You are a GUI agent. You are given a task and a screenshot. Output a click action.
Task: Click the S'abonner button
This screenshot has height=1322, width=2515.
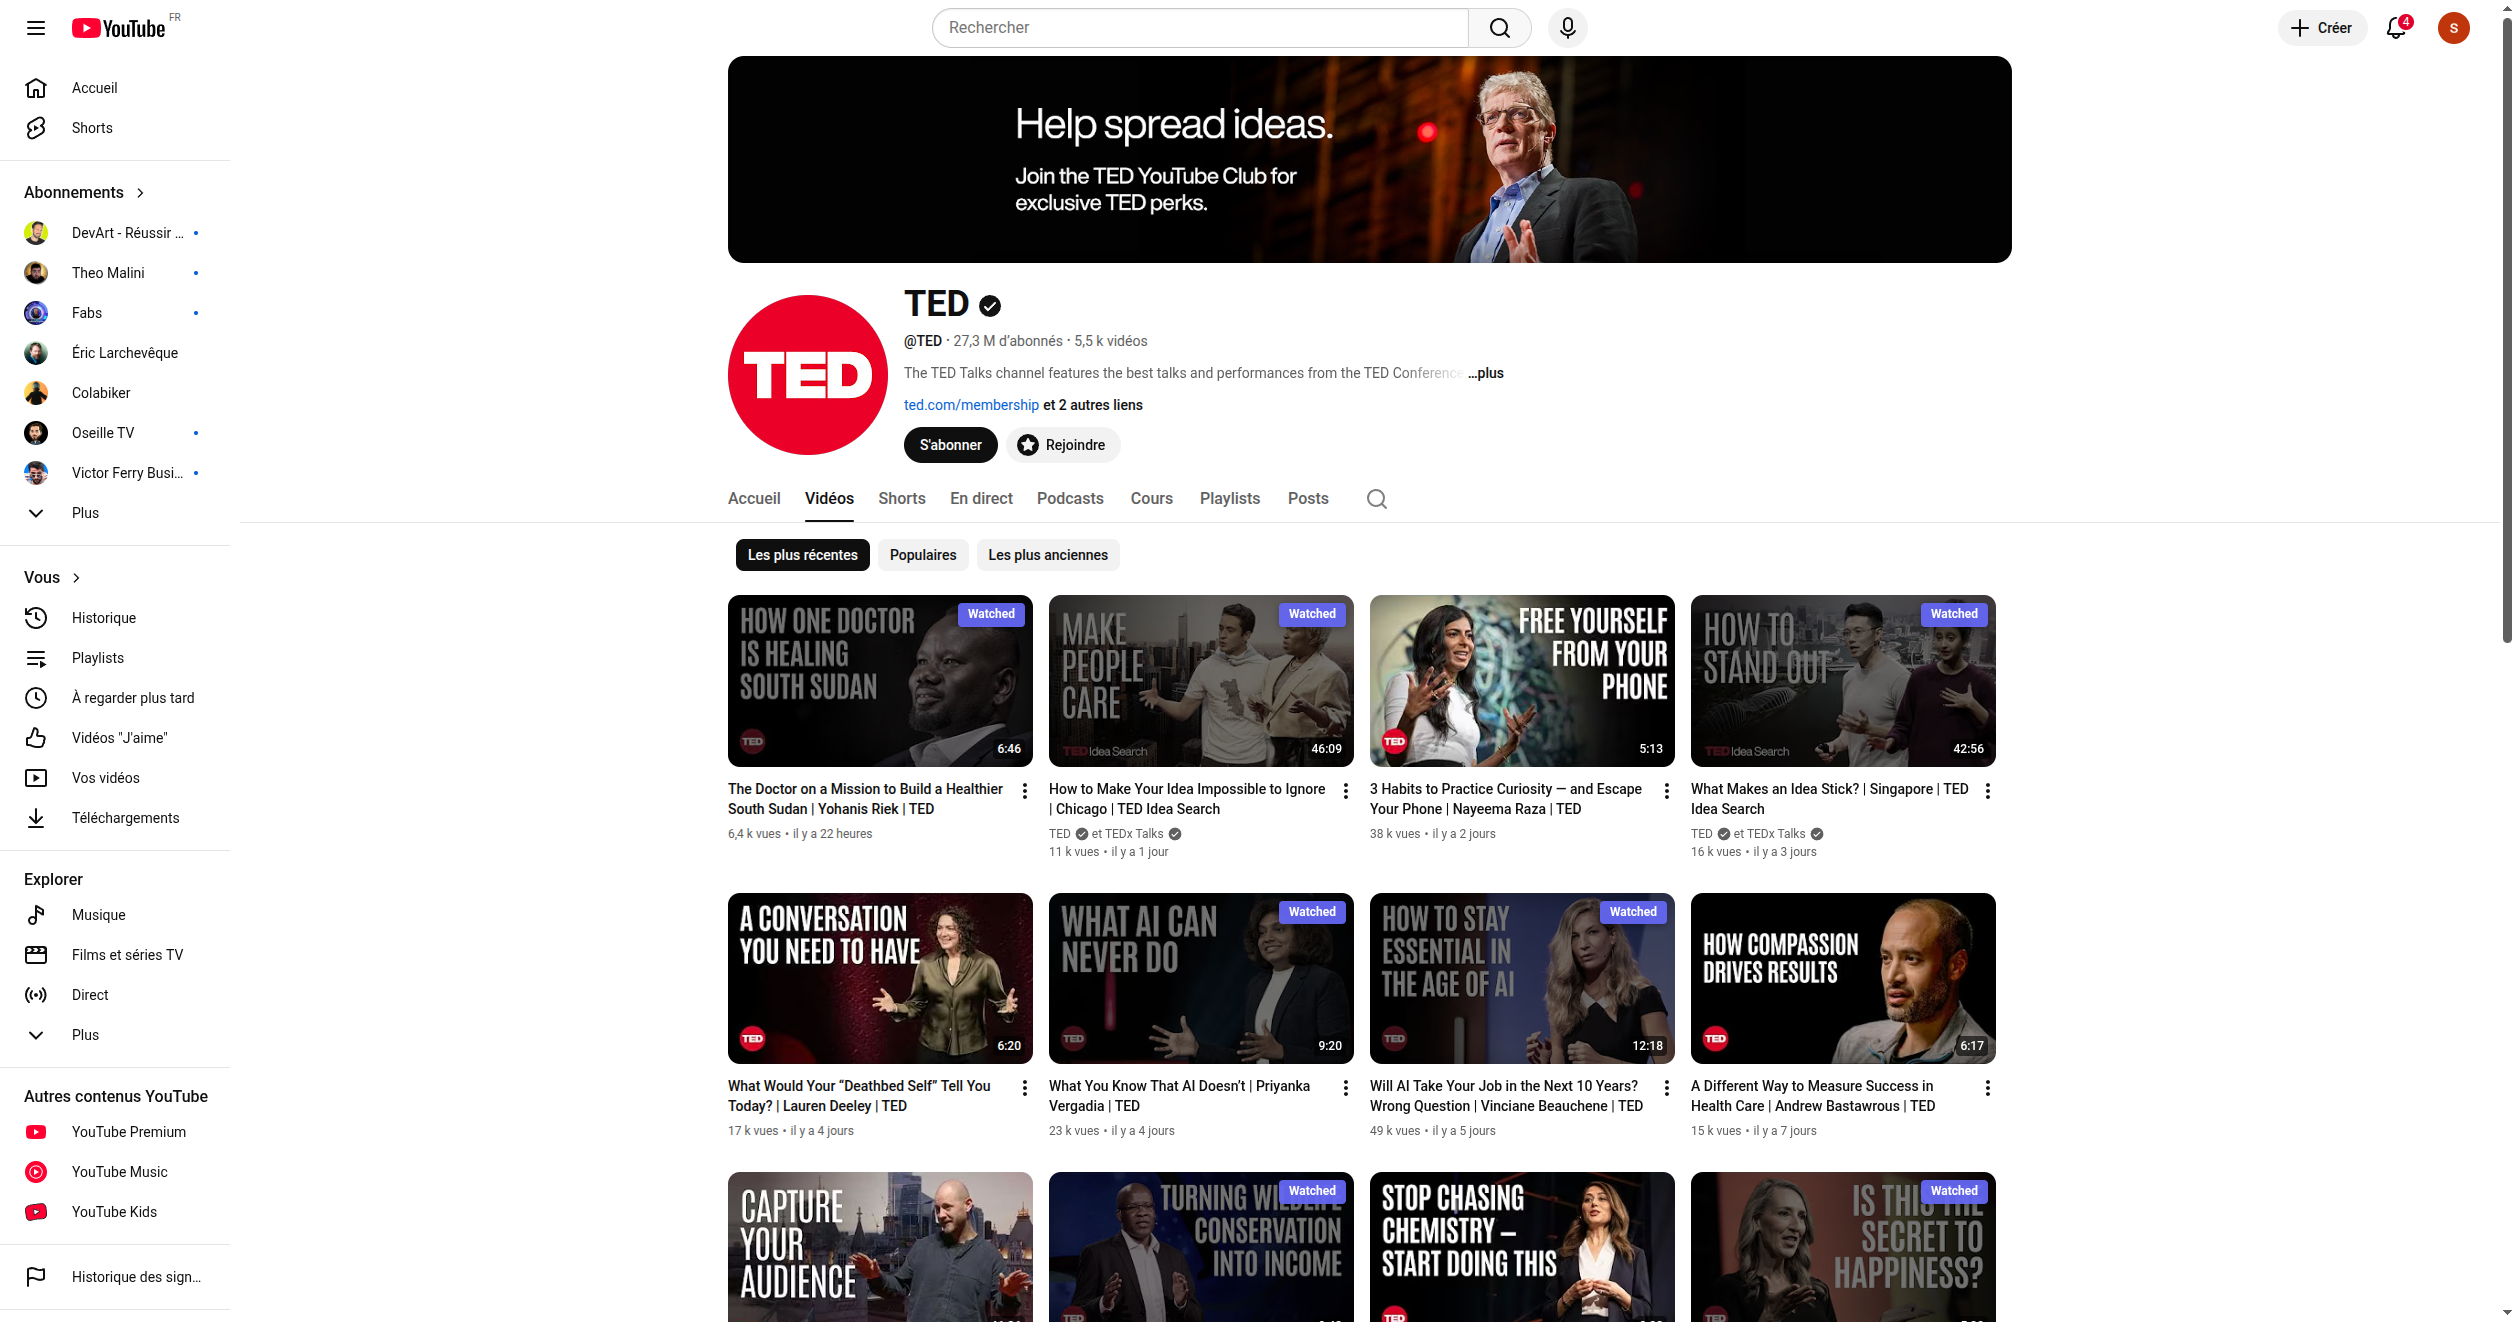(x=951, y=445)
